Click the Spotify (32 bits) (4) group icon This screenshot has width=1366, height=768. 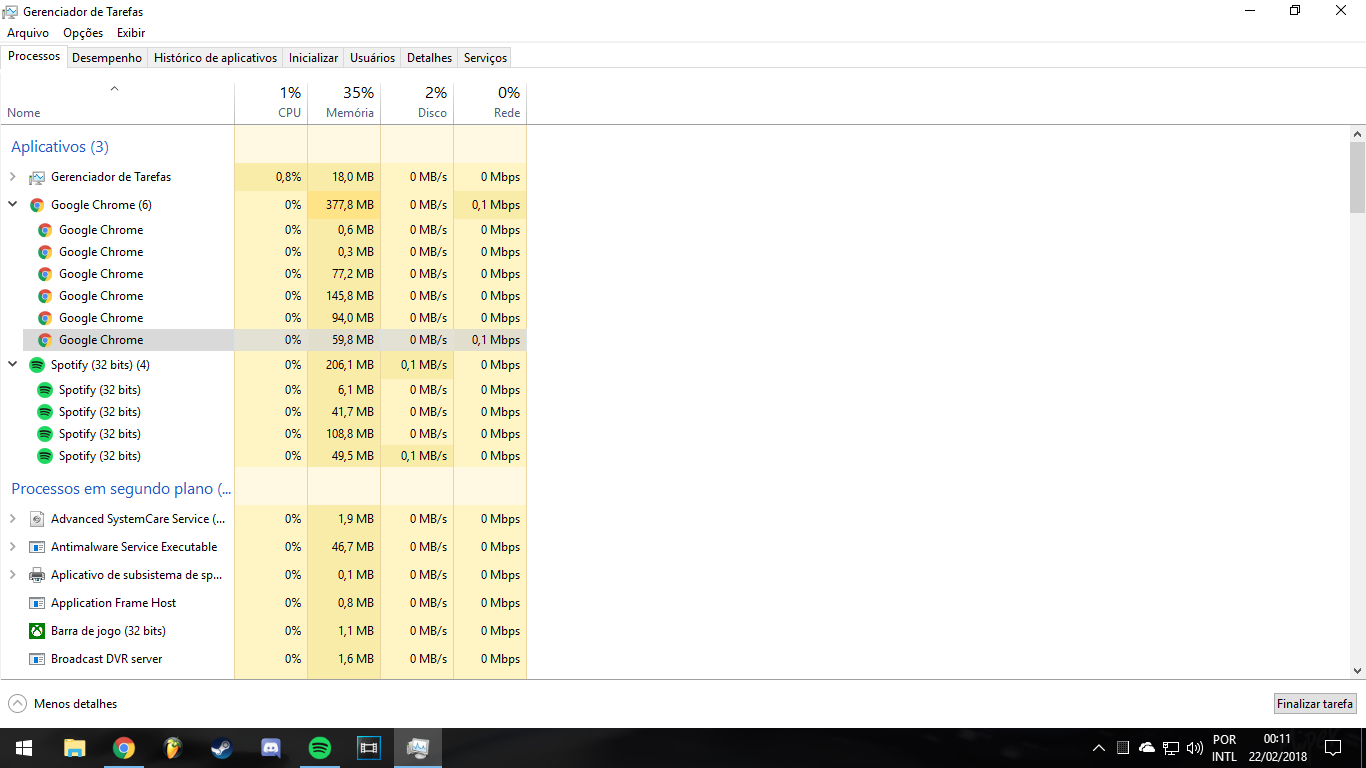(37, 365)
